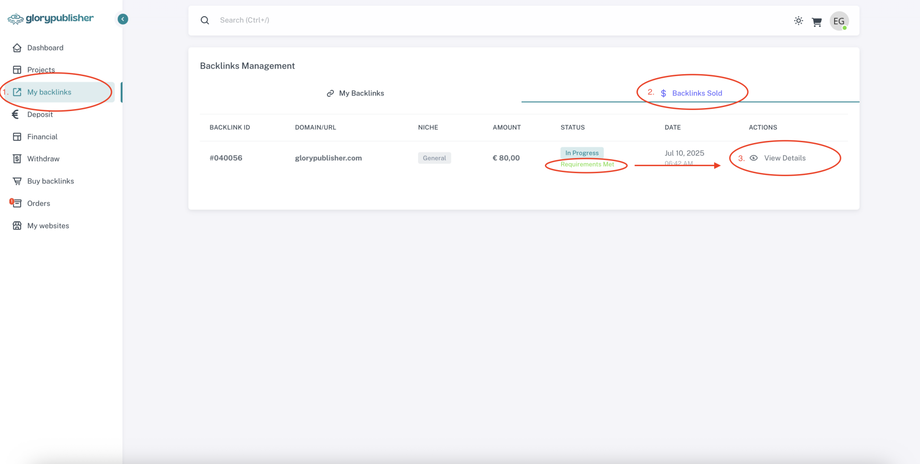Open Financial in the sidebar

pos(42,137)
